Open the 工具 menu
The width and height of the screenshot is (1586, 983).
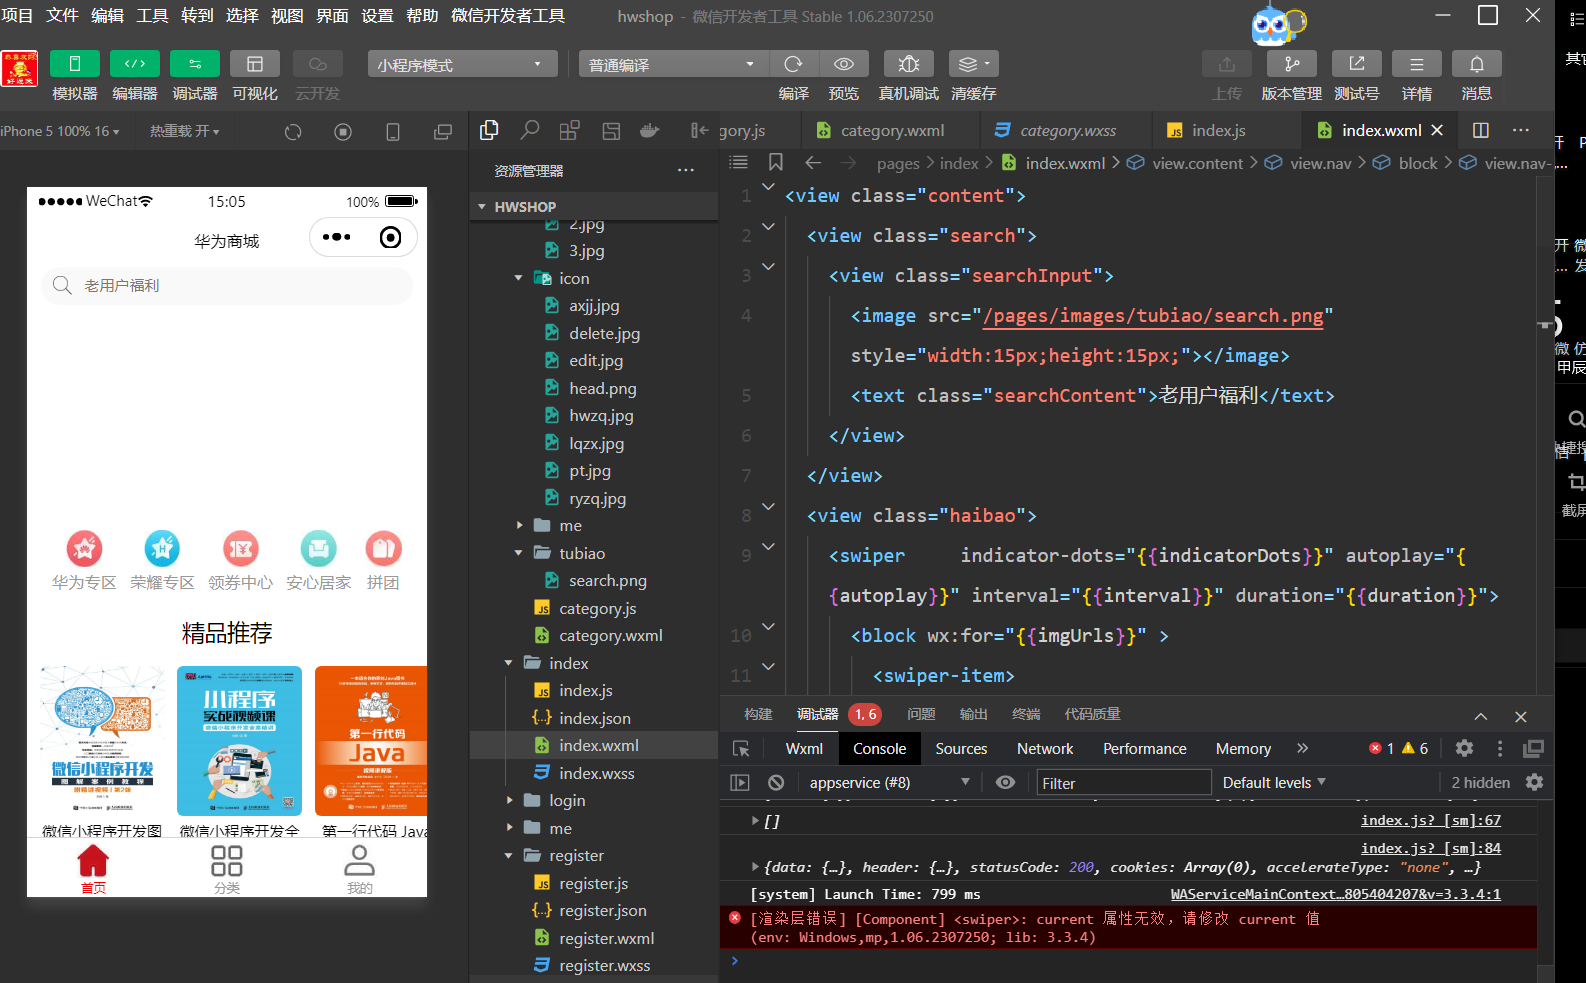[152, 16]
